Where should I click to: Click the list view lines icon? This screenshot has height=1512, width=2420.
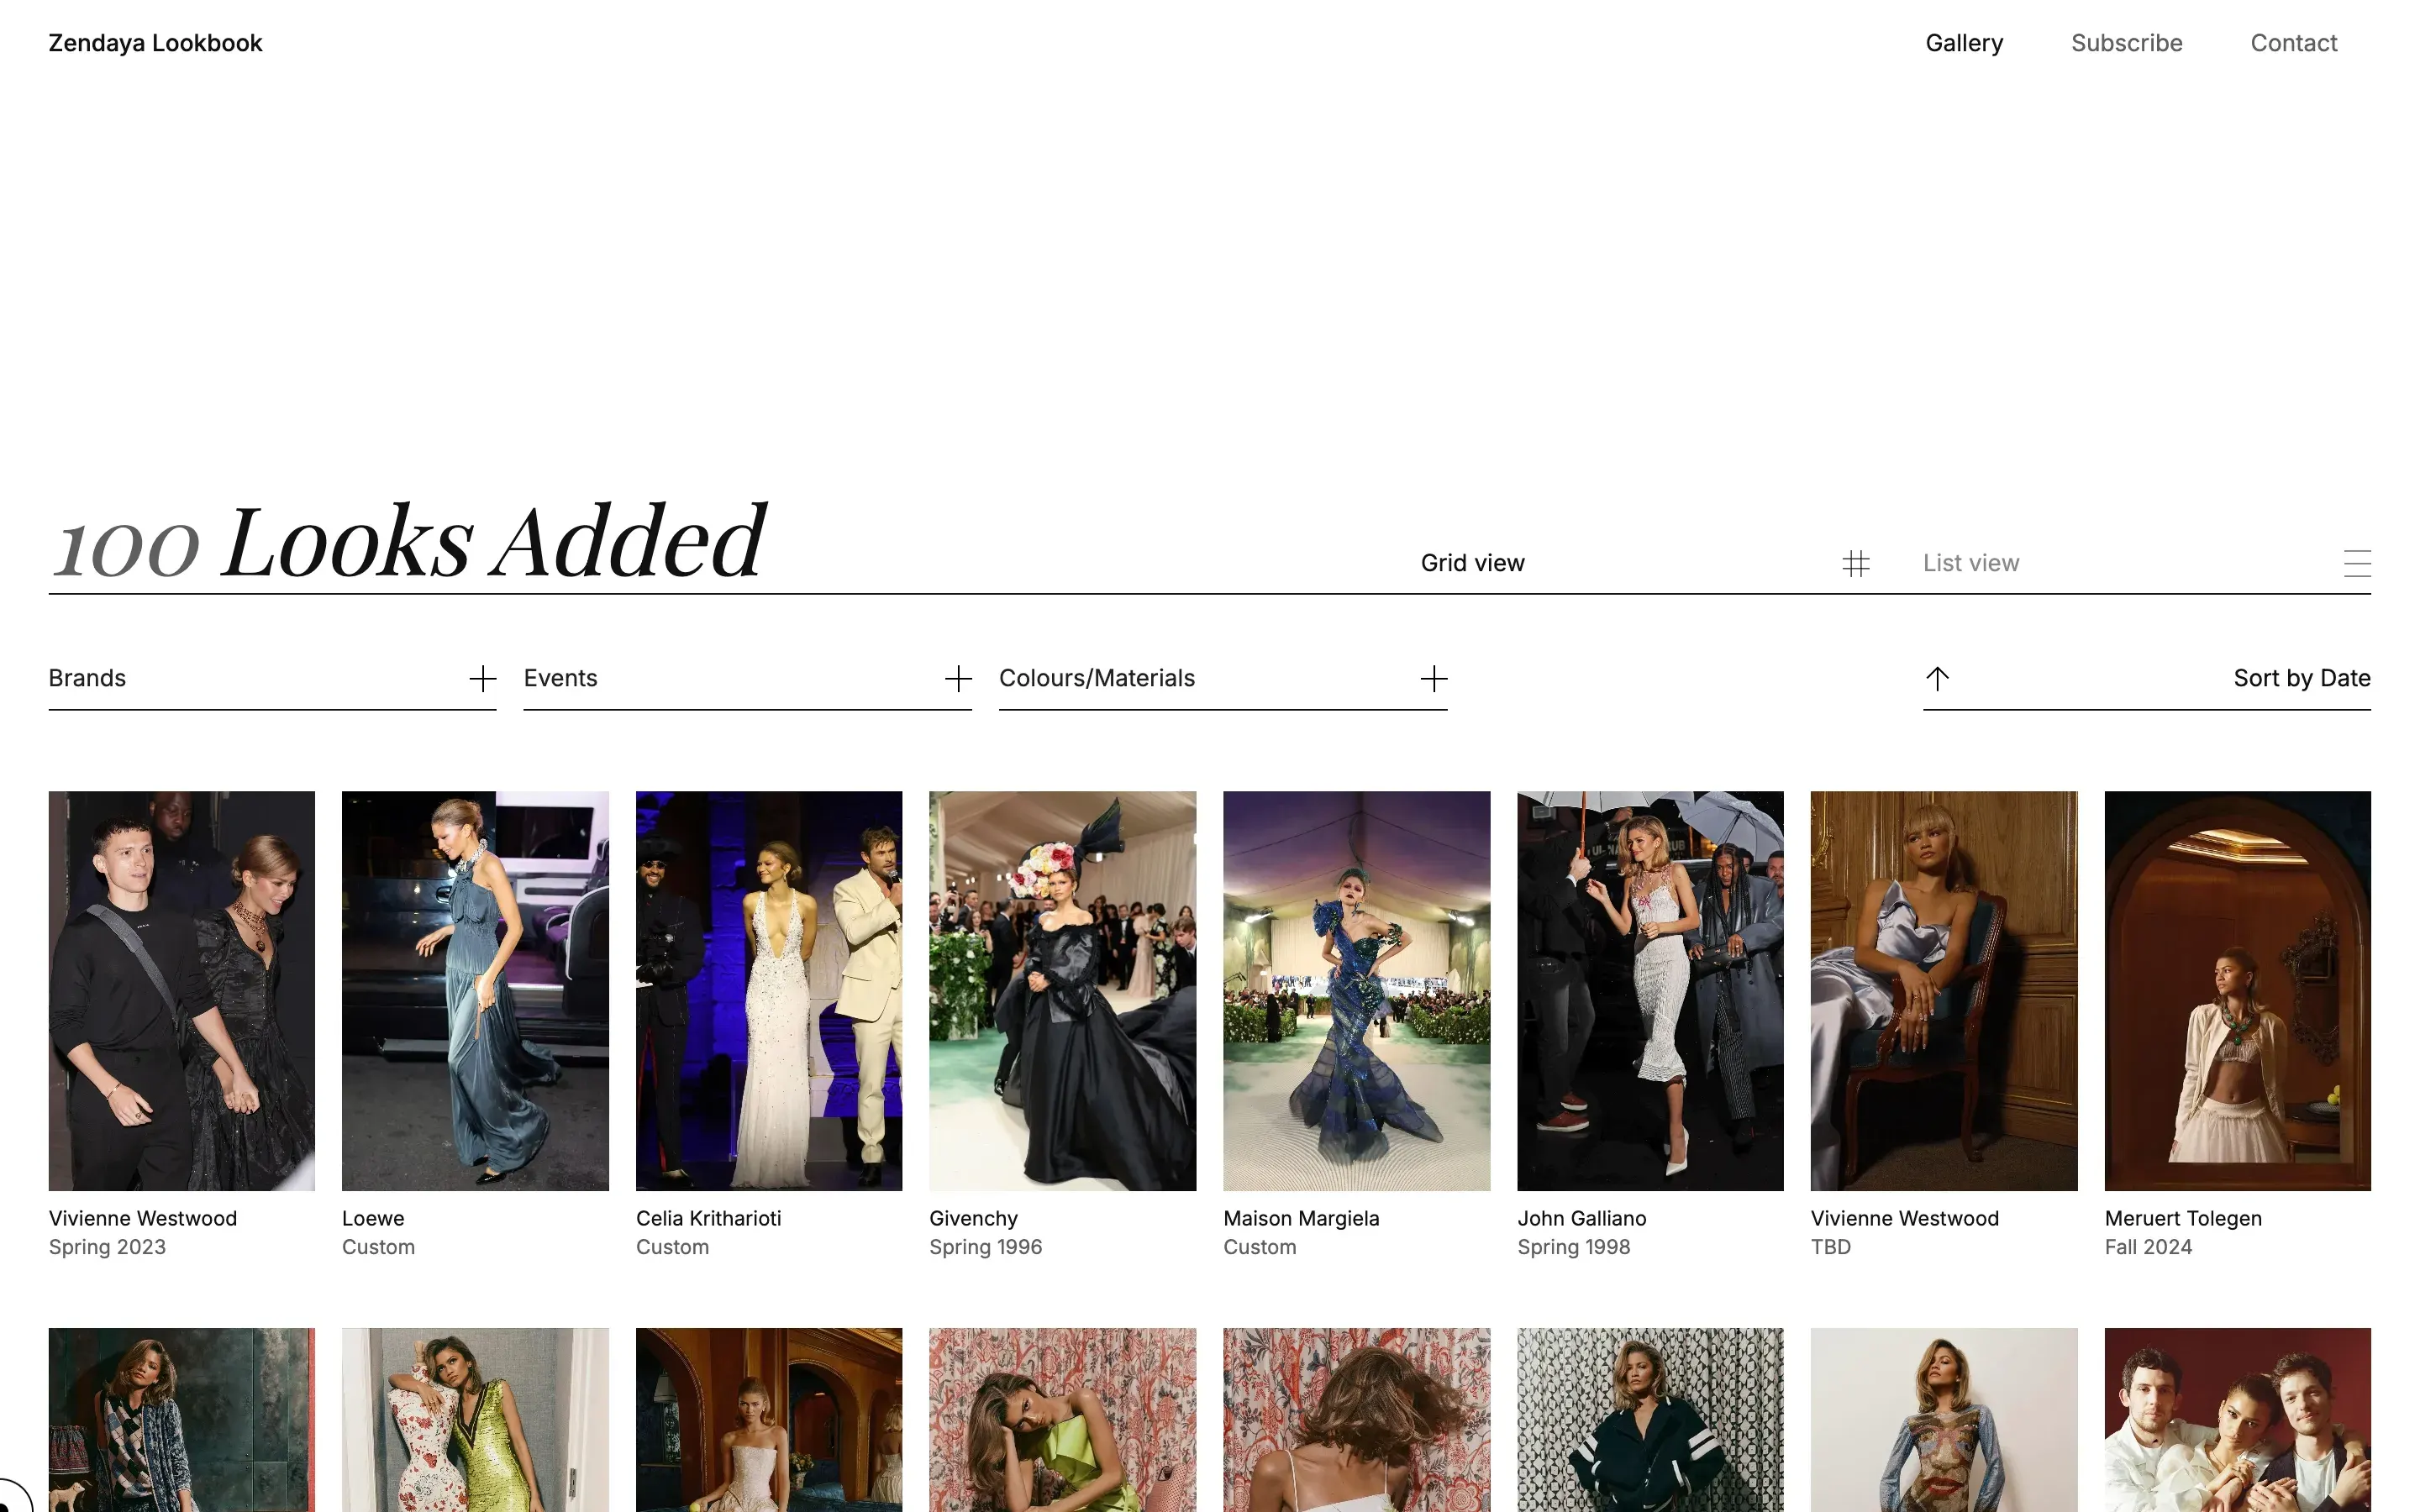pos(2357,564)
